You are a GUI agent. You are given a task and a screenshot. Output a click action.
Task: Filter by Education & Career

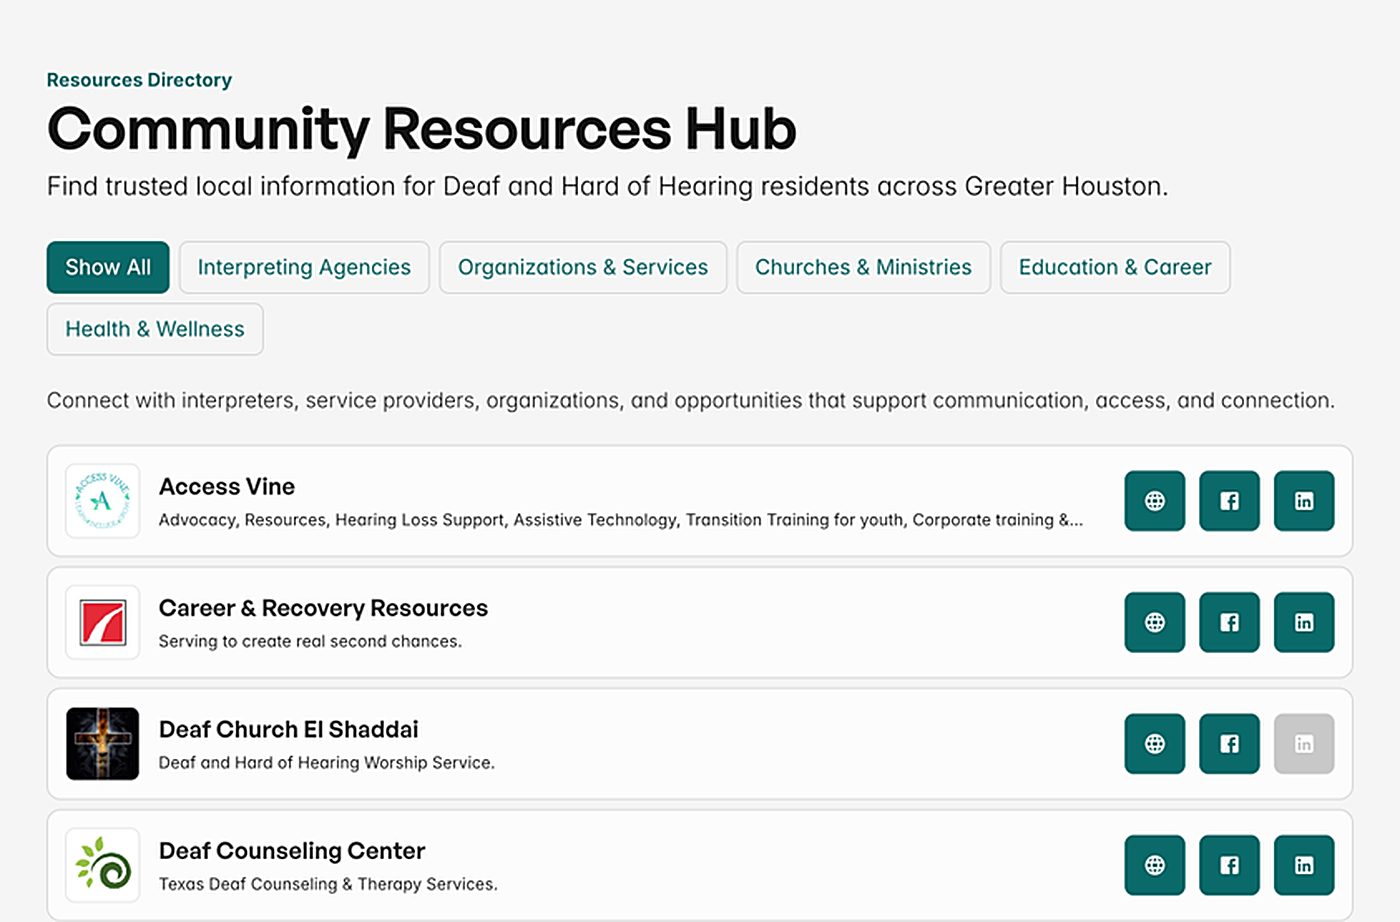point(1115,267)
